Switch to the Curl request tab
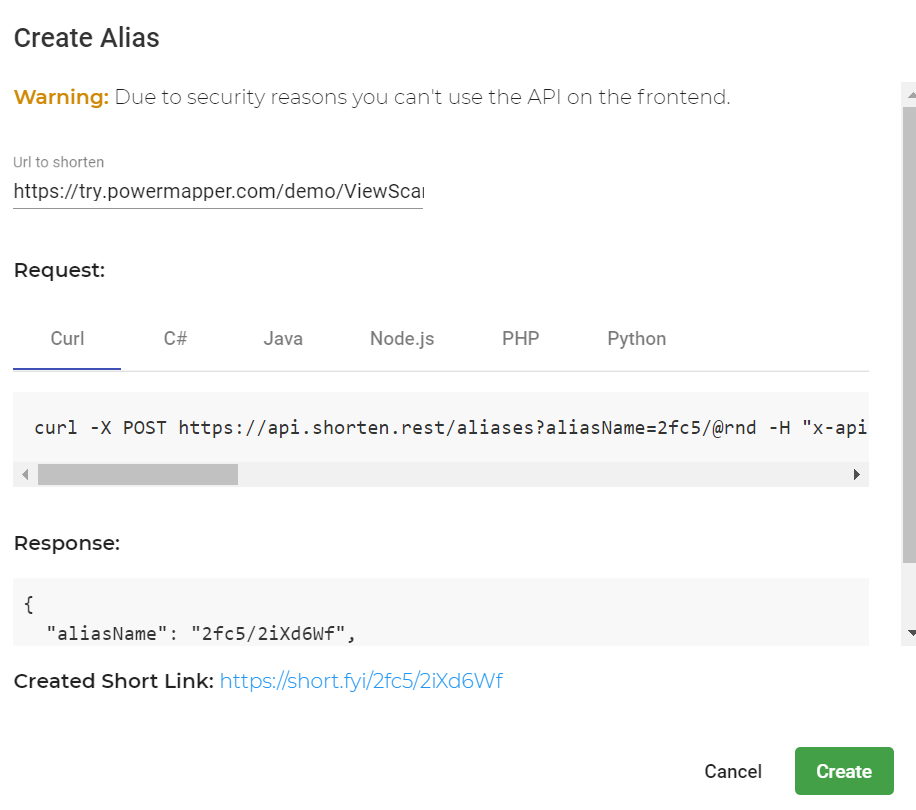916x810 pixels. (x=67, y=339)
